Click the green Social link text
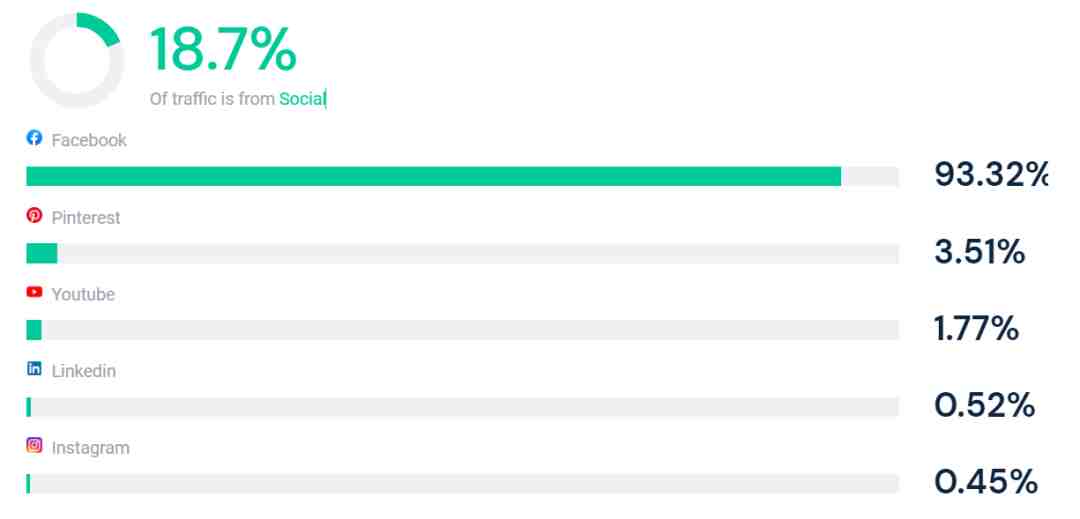Viewport: 1080px width, 519px height. tap(302, 99)
